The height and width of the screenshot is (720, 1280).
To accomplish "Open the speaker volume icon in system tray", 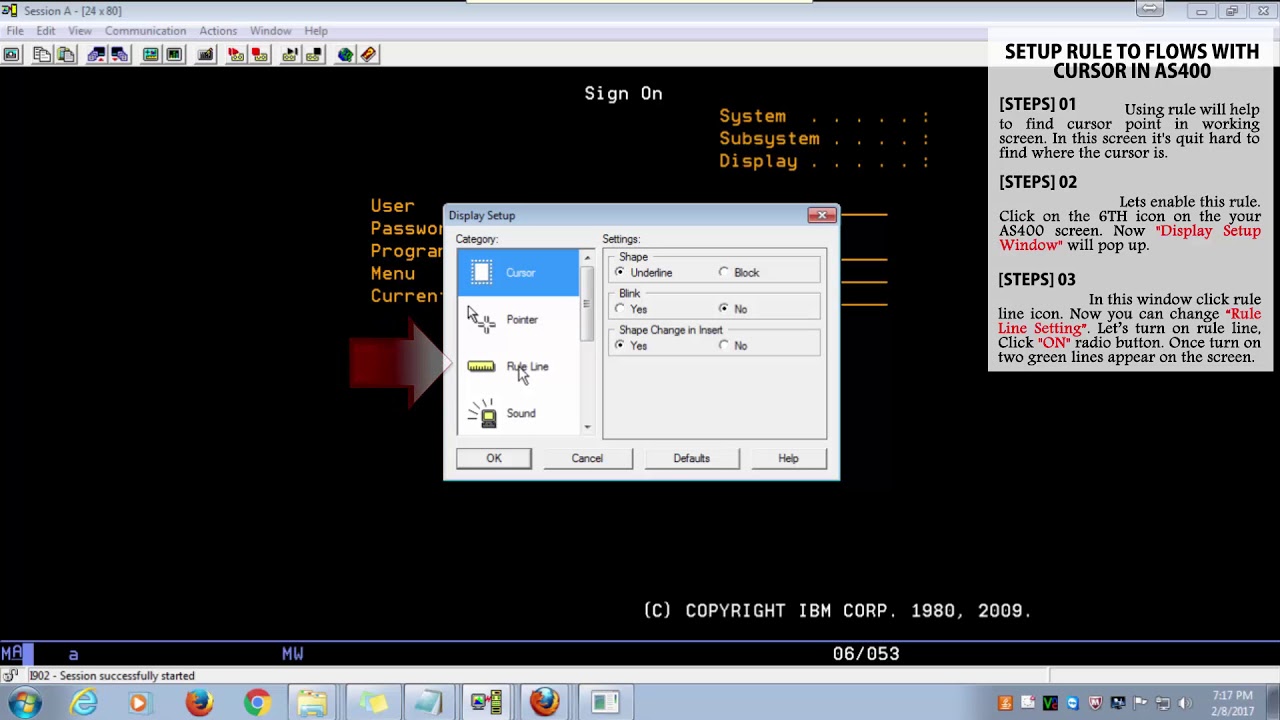I will (1183, 703).
